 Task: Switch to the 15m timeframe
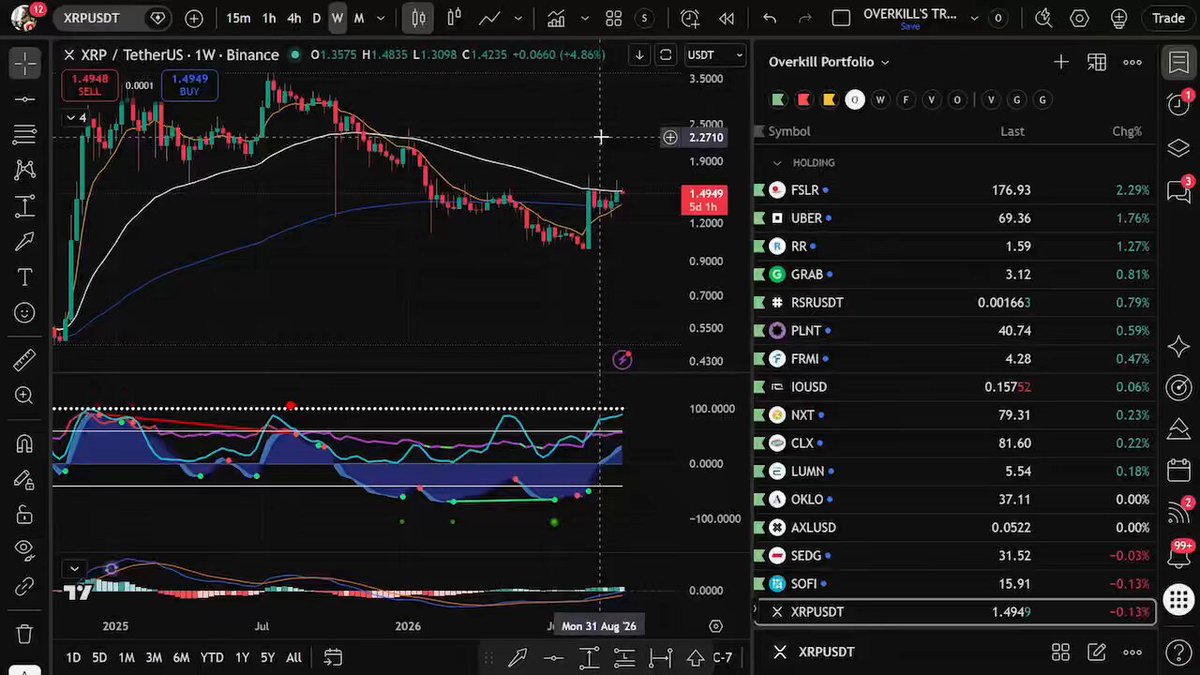(238, 18)
